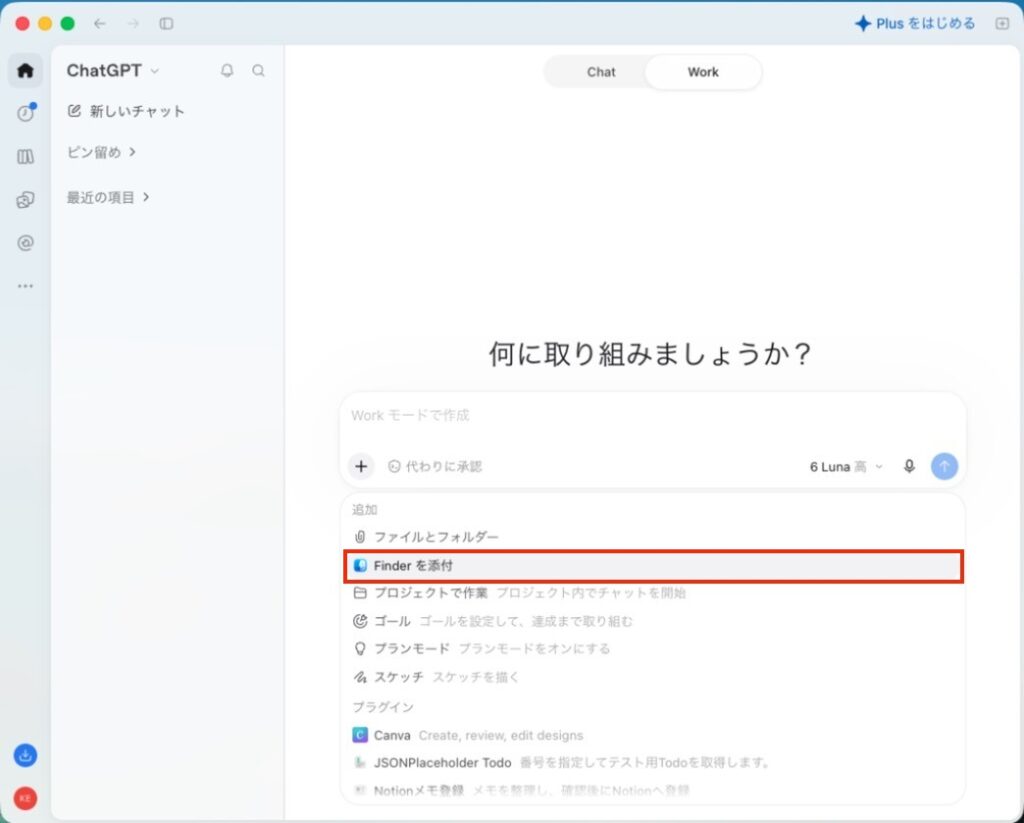This screenshot has width=1024, height=823.
Task: Select ゴール menu item
Action: 653,621
